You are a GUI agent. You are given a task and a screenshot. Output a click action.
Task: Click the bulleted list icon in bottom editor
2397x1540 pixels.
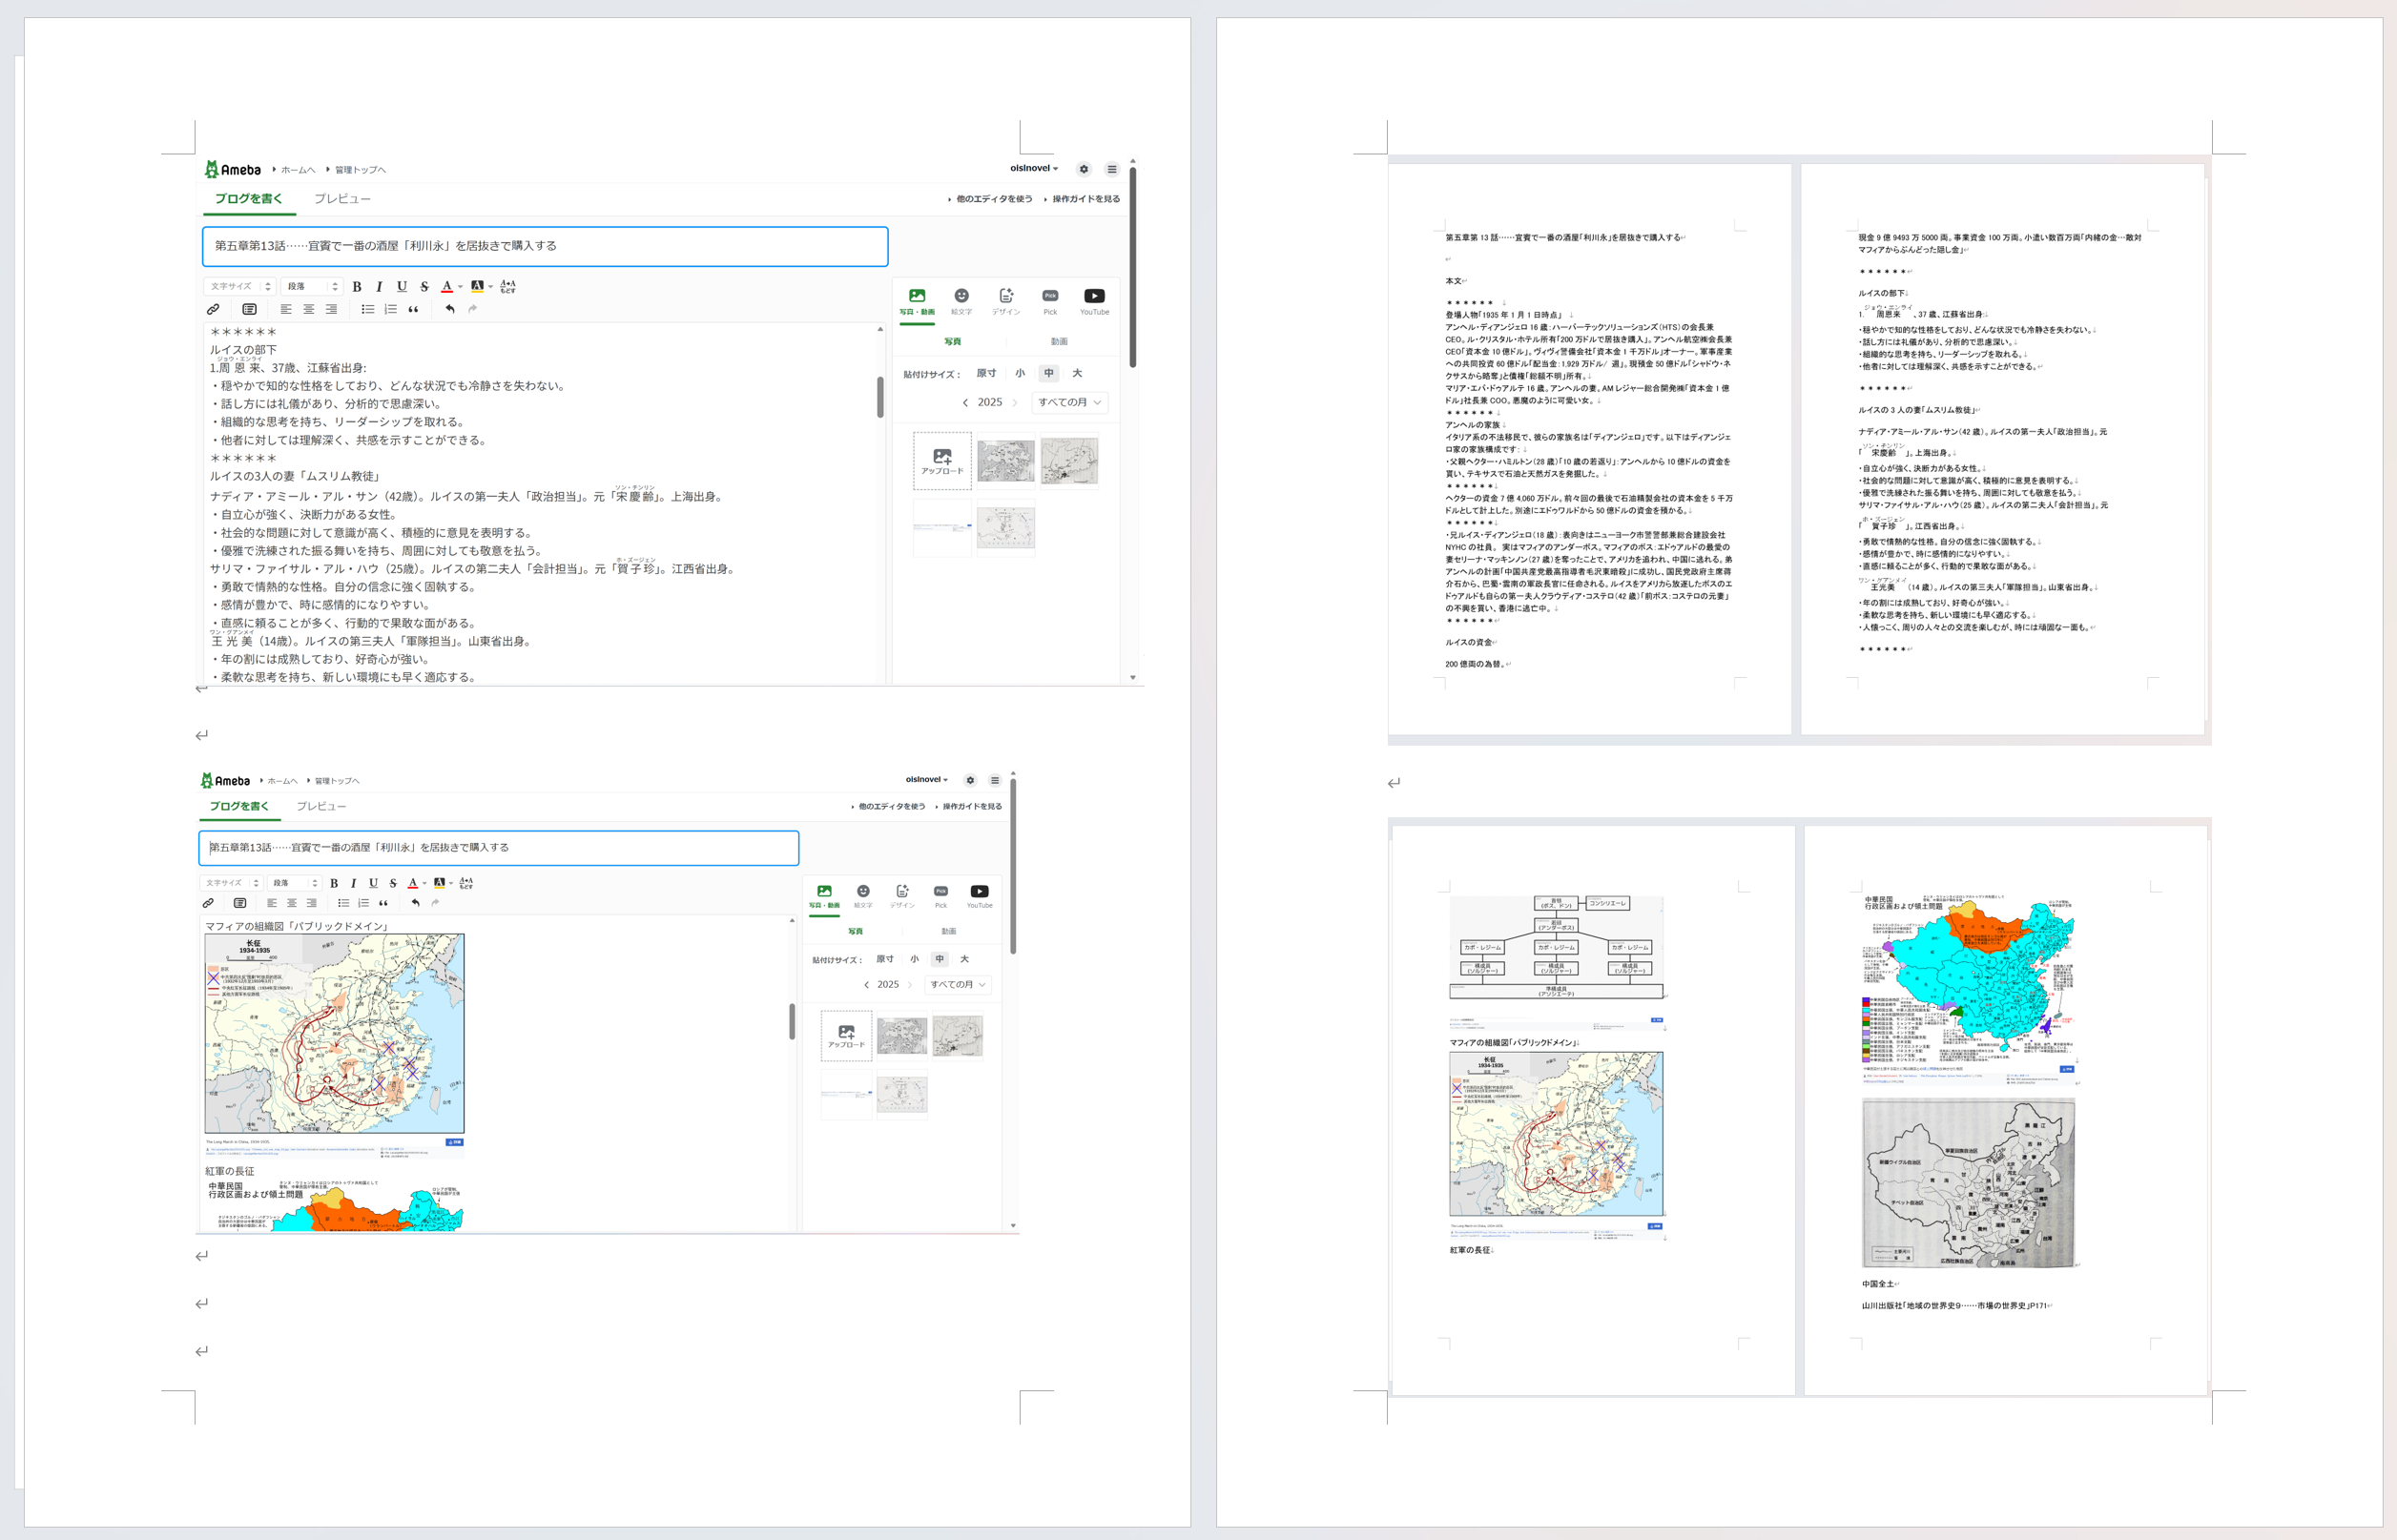[343, 903]
